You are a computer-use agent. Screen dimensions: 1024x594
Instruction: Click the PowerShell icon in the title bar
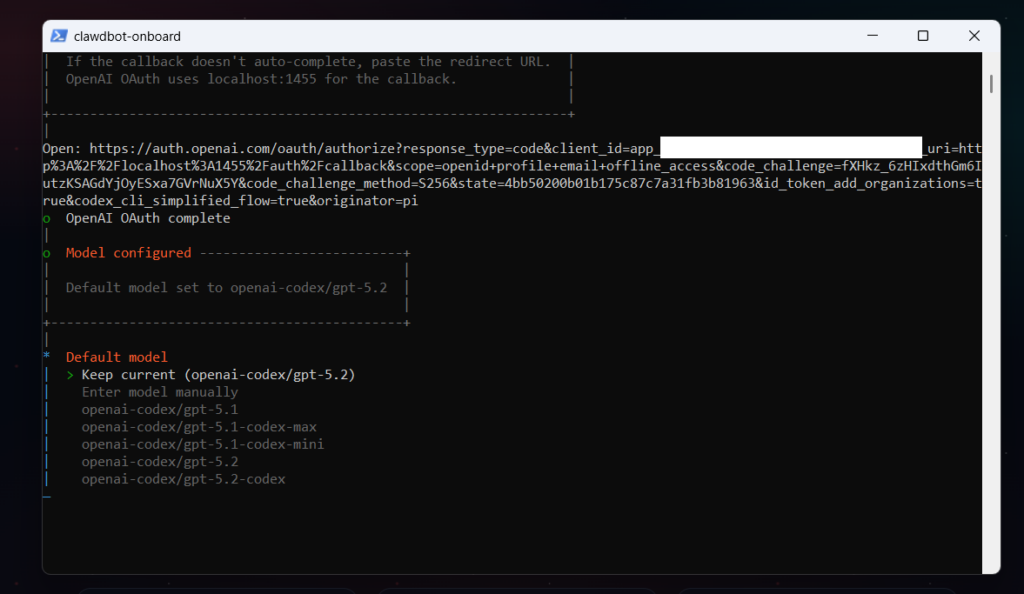58,36
